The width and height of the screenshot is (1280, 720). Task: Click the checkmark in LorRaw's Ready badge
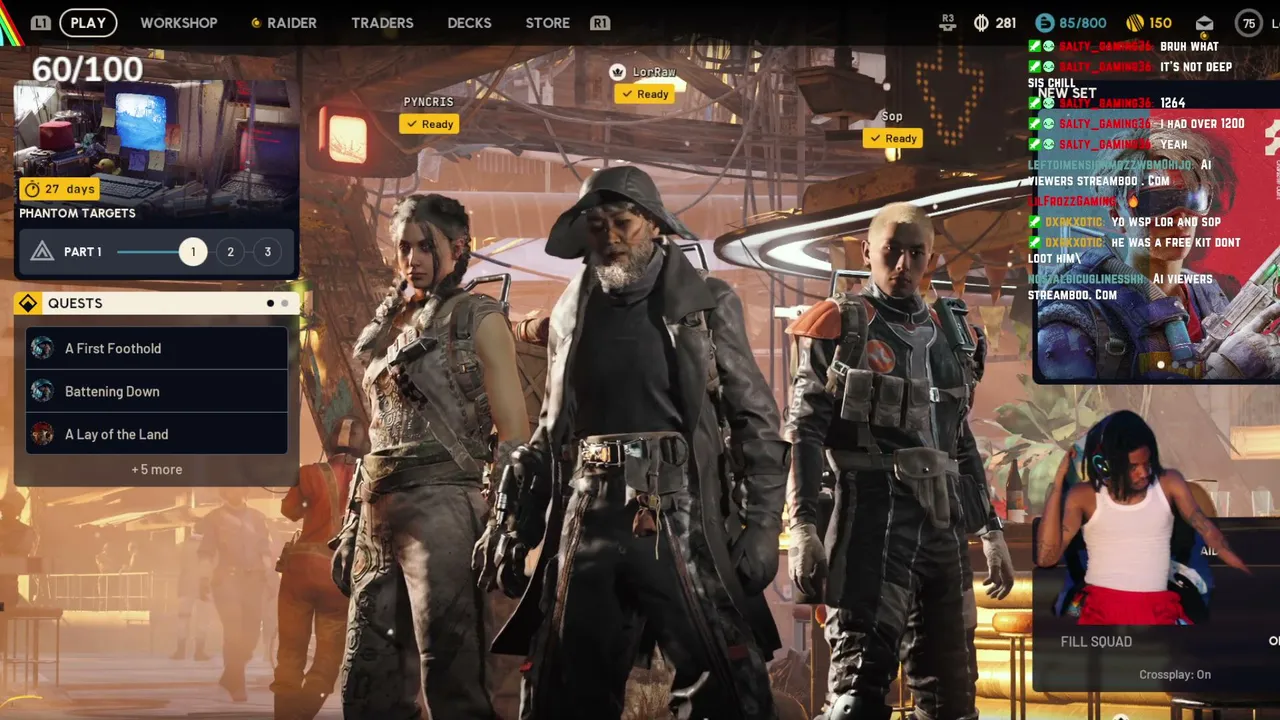pos(627,94)
